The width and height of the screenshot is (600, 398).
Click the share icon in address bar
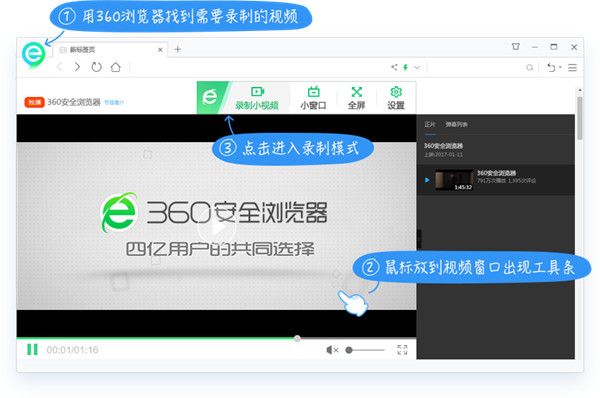[x=394, y=67]
